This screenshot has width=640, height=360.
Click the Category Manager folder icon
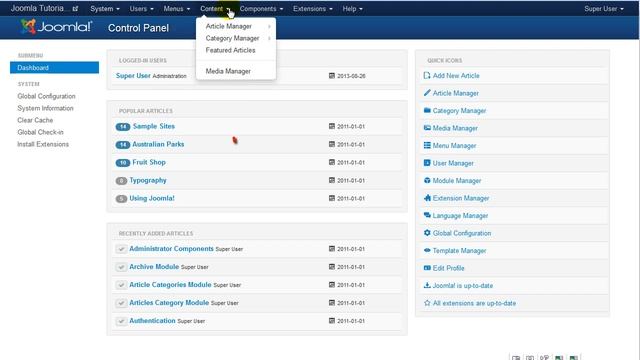[x=427, y=110]
